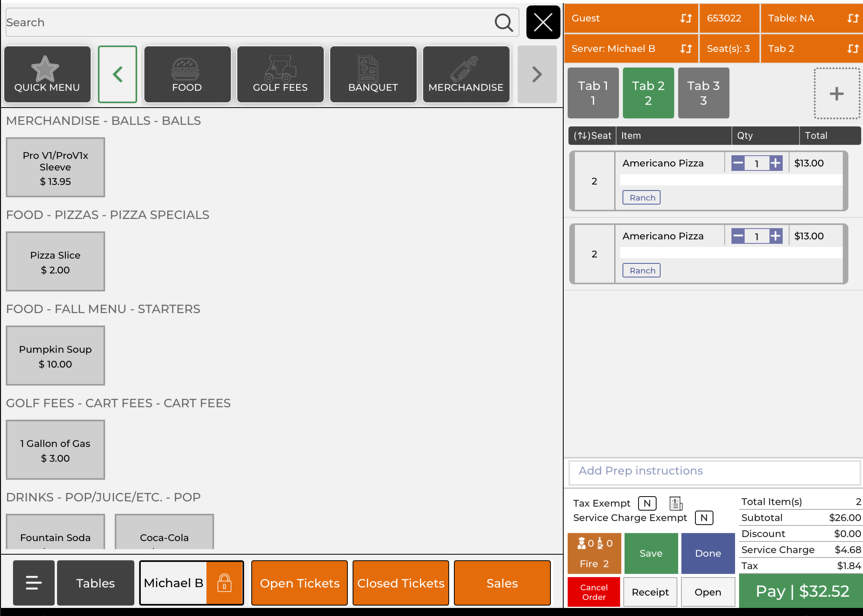Toggle Tax Exempt N box
The height and width of the screenshot is (616, 863).
[647, 504]
